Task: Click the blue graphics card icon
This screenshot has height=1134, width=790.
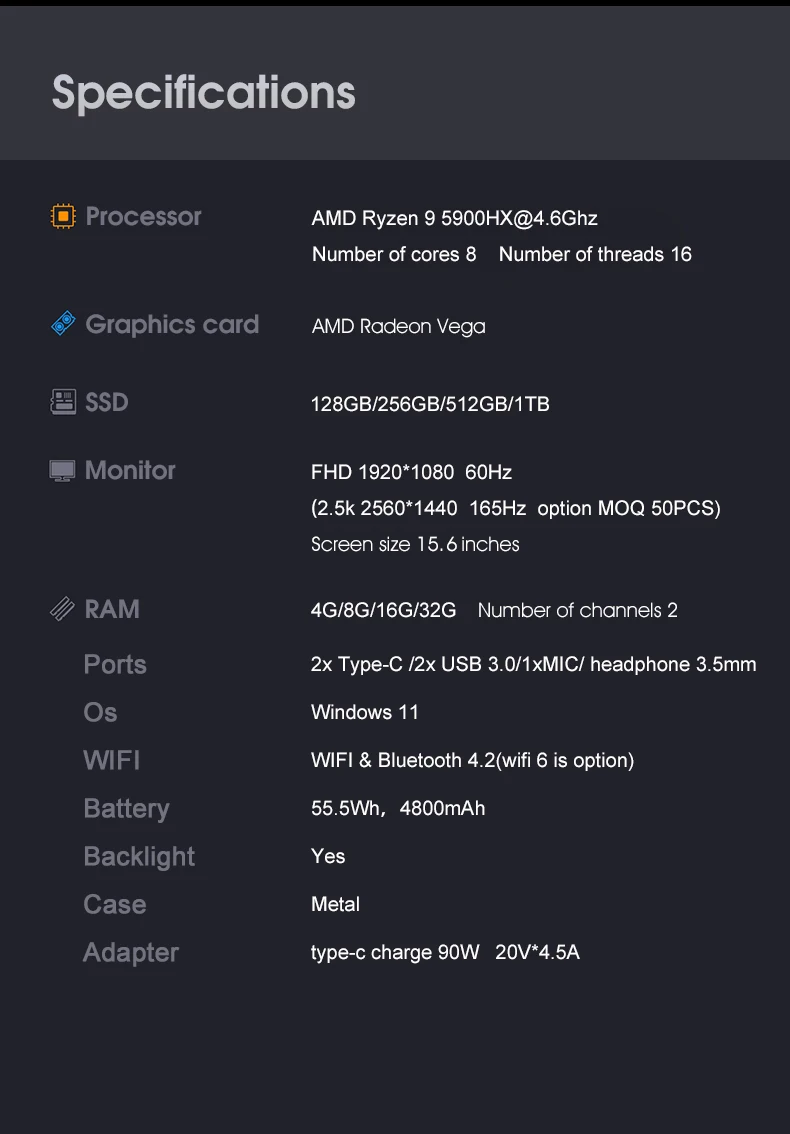Action: pyautogui.click(x=63, y=324)
